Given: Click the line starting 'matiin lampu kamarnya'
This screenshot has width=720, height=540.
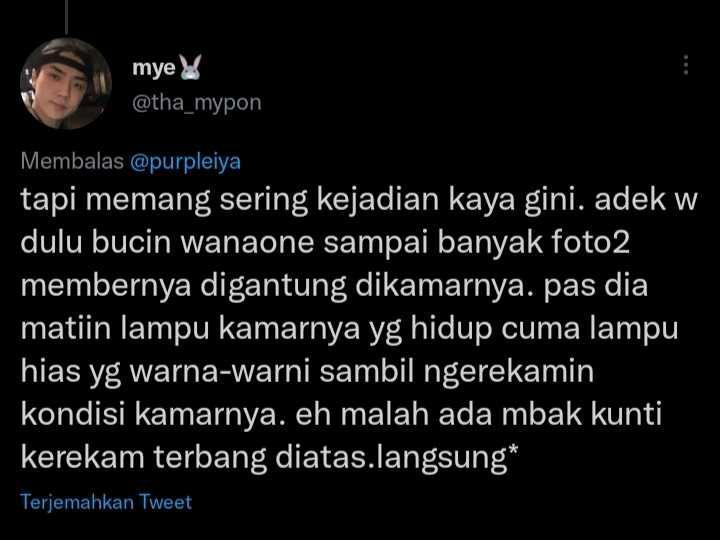Looking at the screenshot, I should [x=349, y=329].
